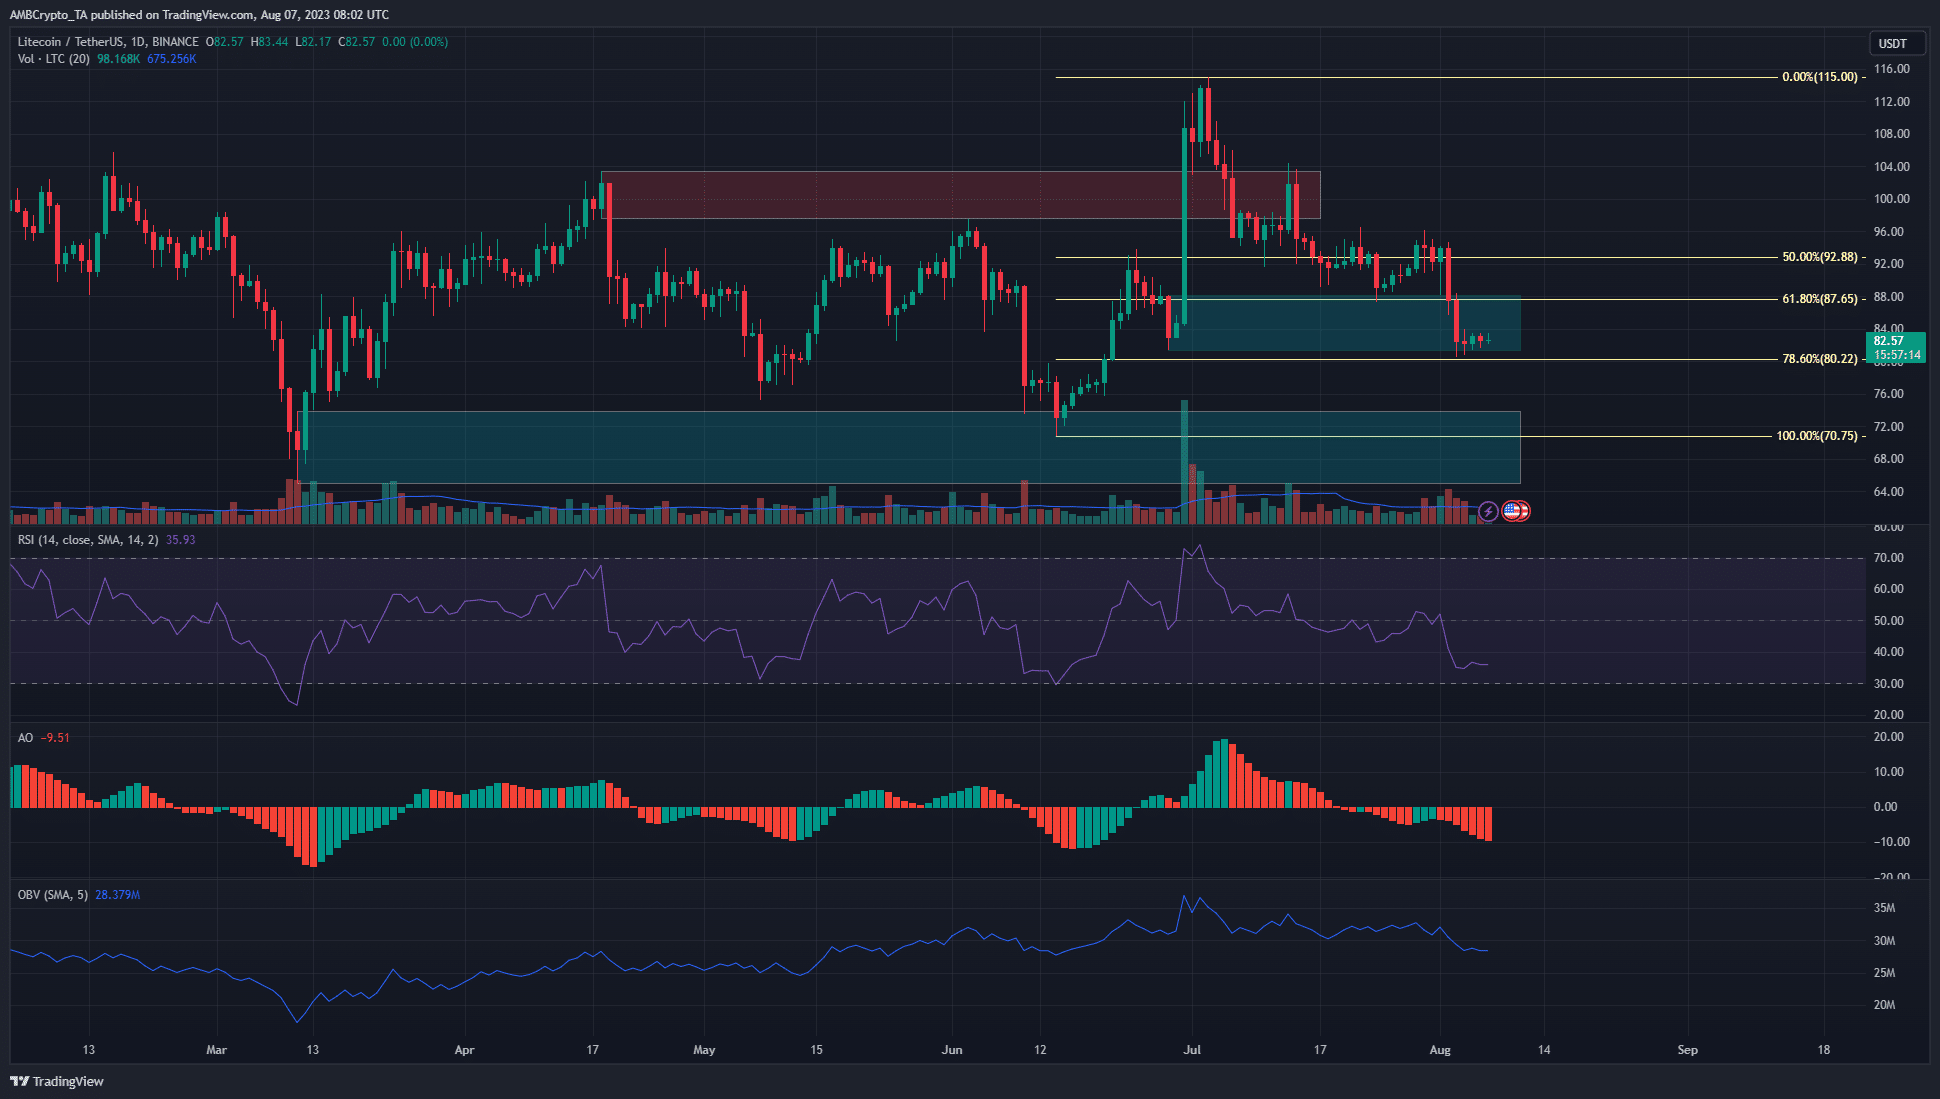The height and width of the screenshot is (1099, 1940).
Task: Click the 30.00 RSI axis label
Action: (1888, 684)
